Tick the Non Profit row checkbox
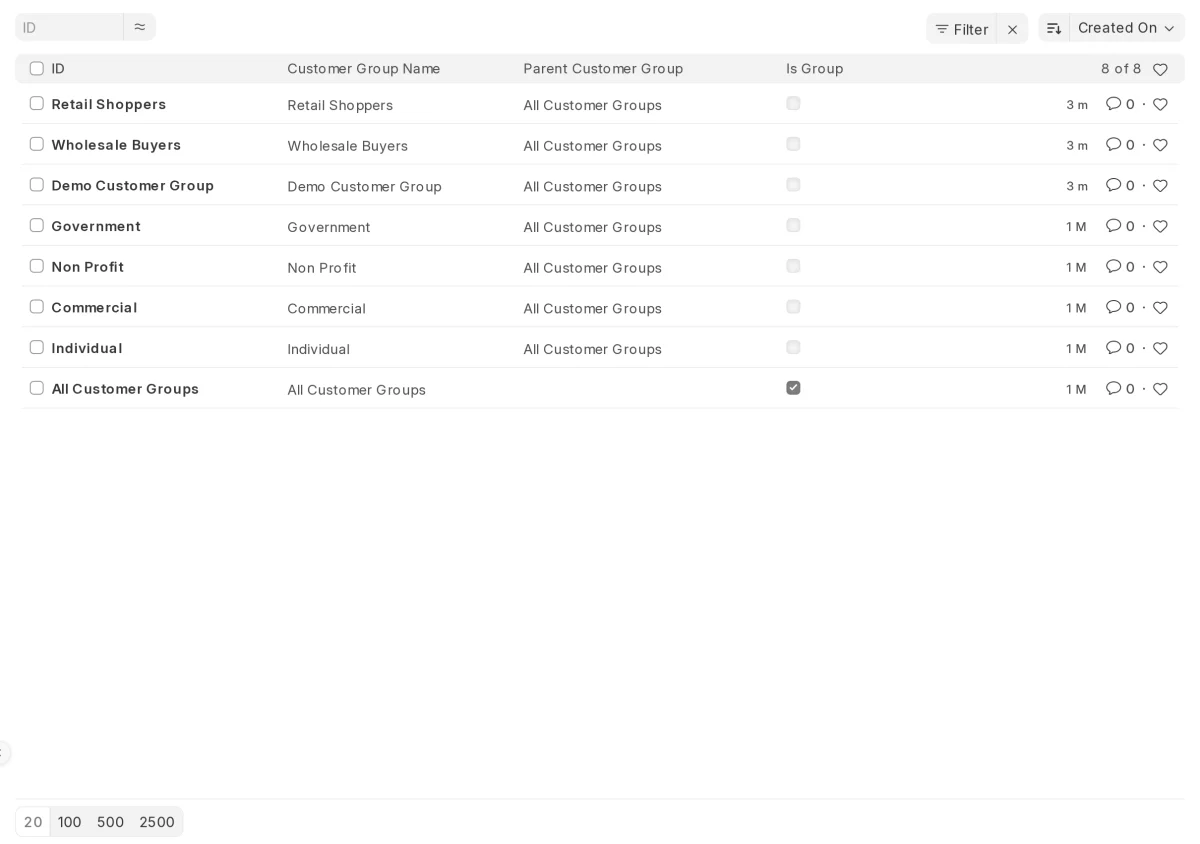 (x=37, y=266)
